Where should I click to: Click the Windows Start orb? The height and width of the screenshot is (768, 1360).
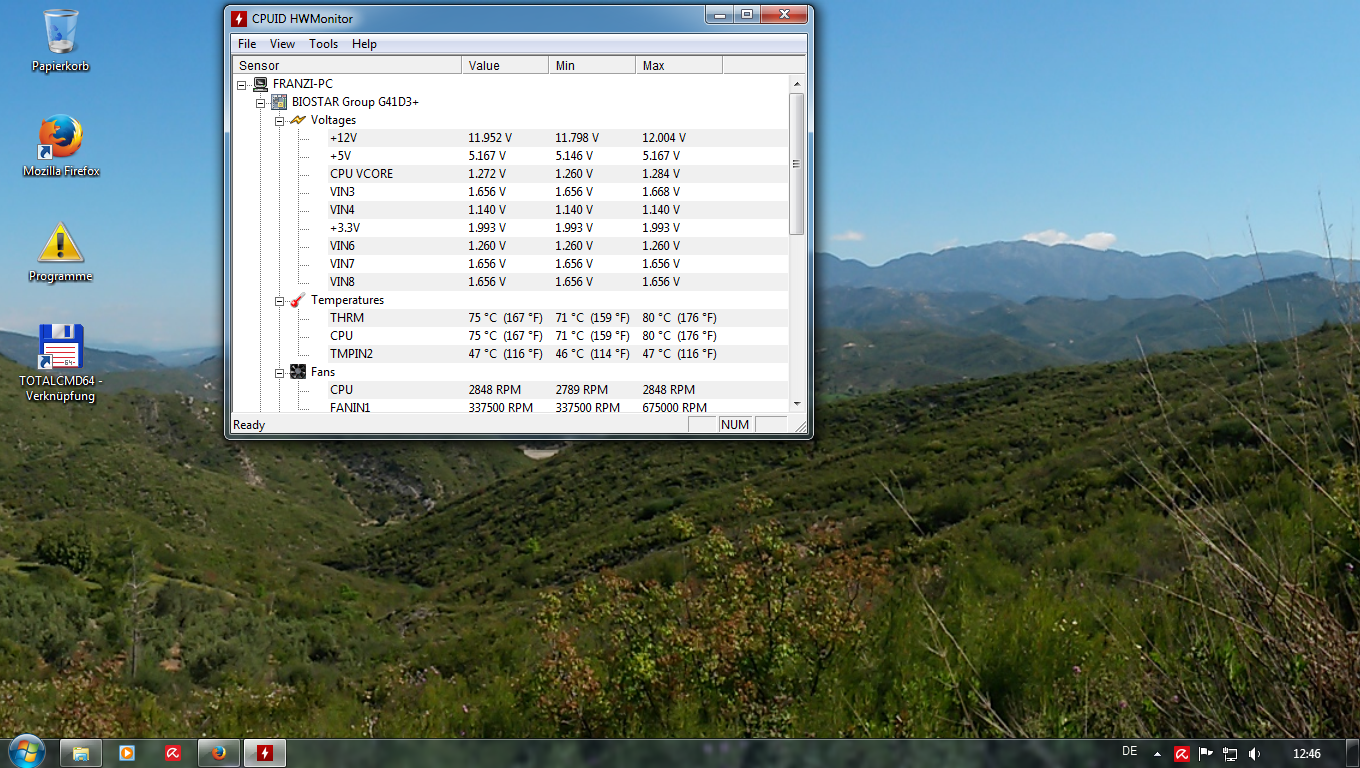[x=26, y=752]
